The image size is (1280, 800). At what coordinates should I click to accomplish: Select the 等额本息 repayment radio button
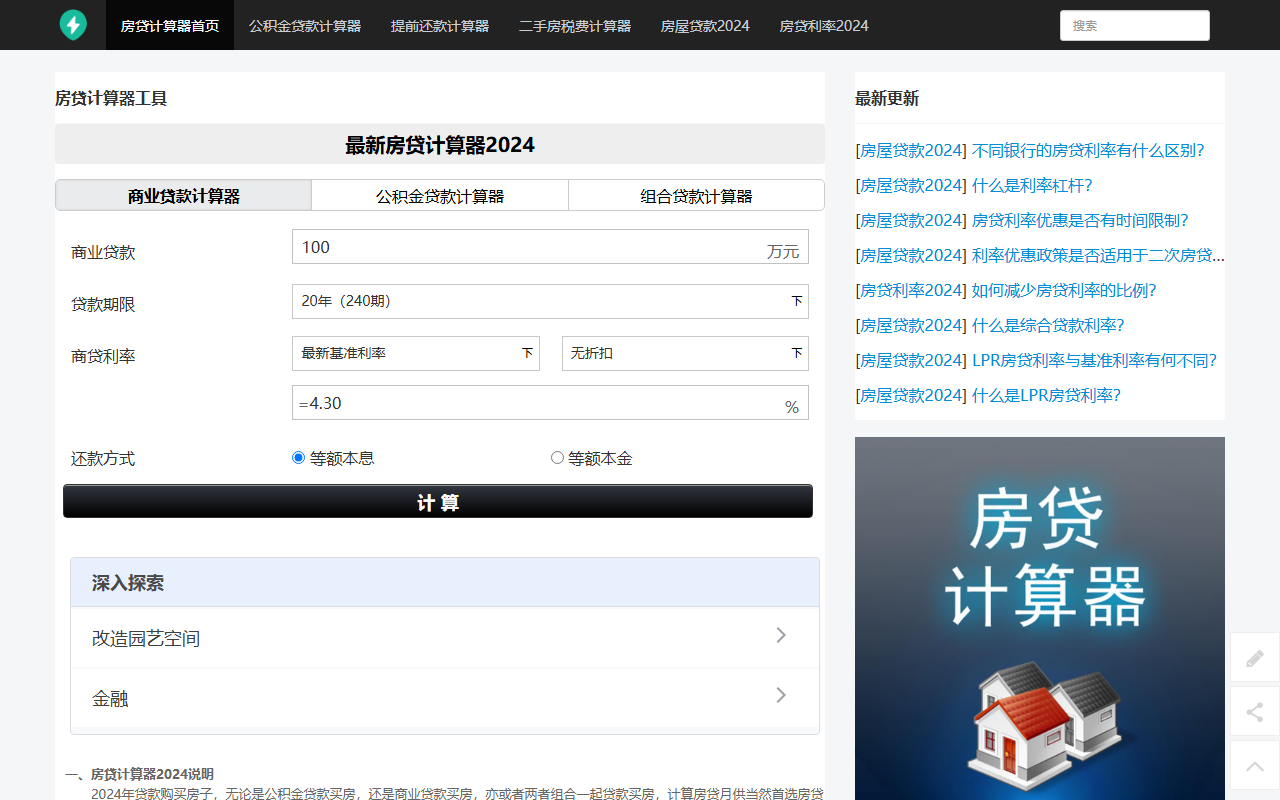[x=298, y=458]
